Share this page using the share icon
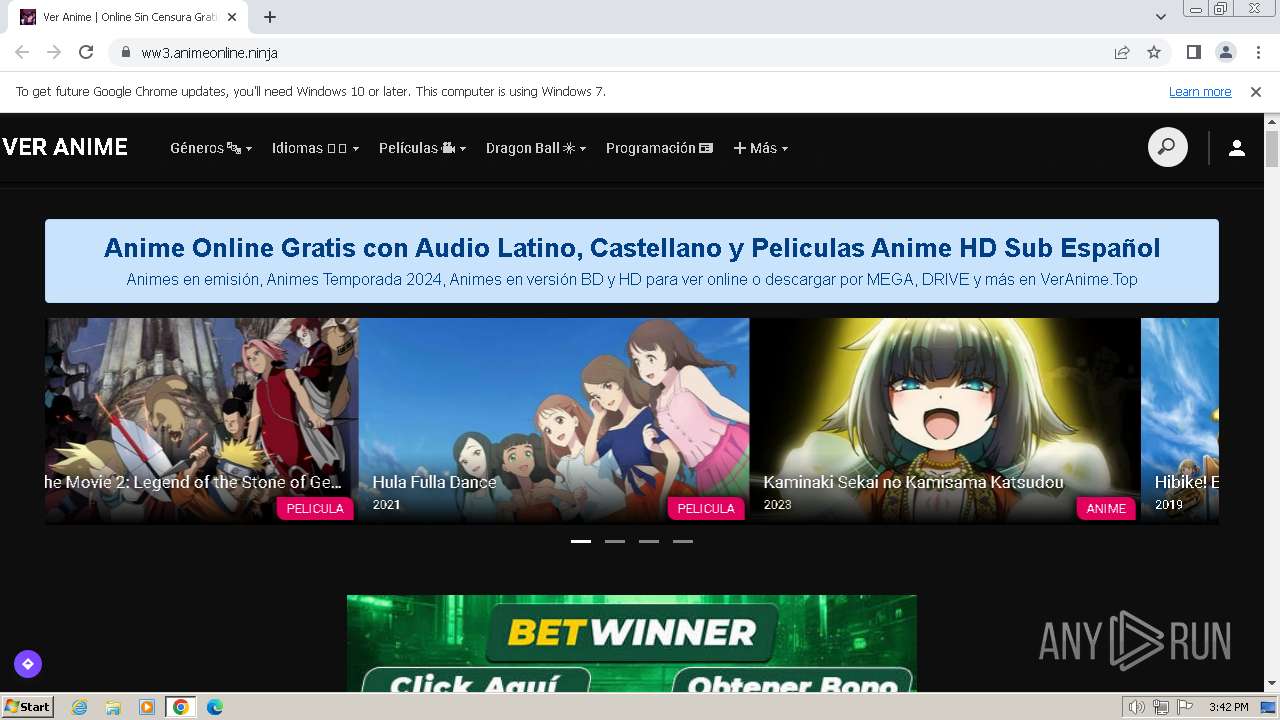 1122,52
